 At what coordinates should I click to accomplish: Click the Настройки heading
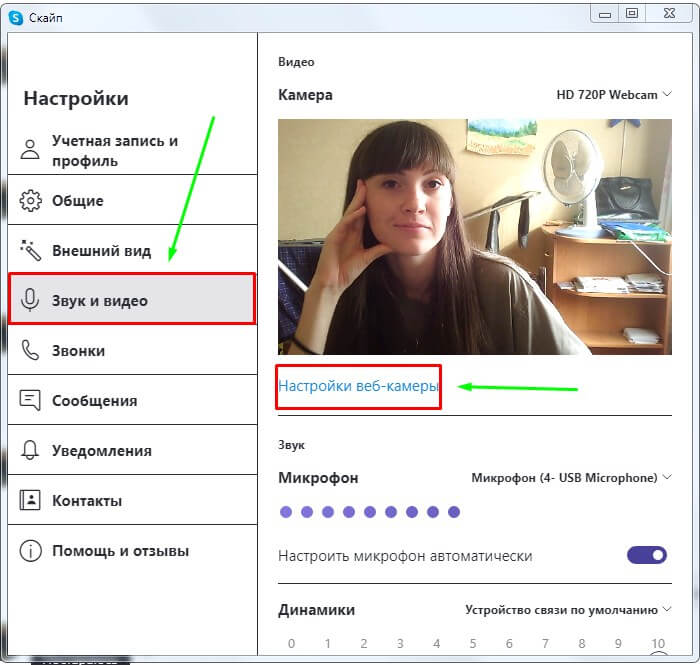pyautogui.click(x=76, y=98)
